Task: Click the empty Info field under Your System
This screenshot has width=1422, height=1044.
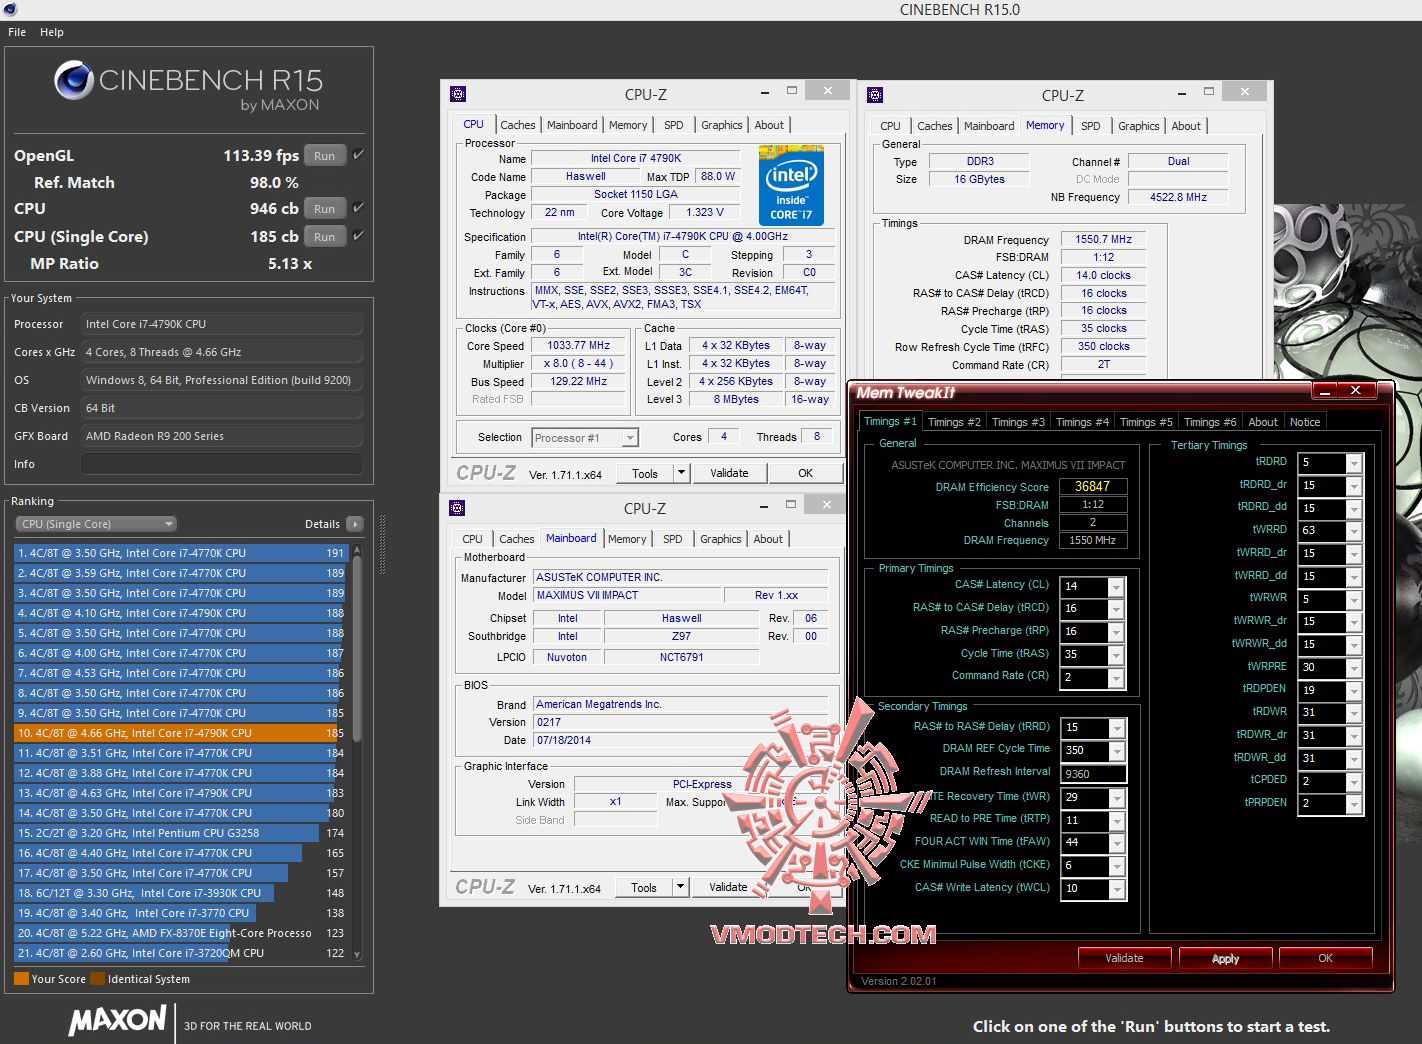Action: point(222,464)
